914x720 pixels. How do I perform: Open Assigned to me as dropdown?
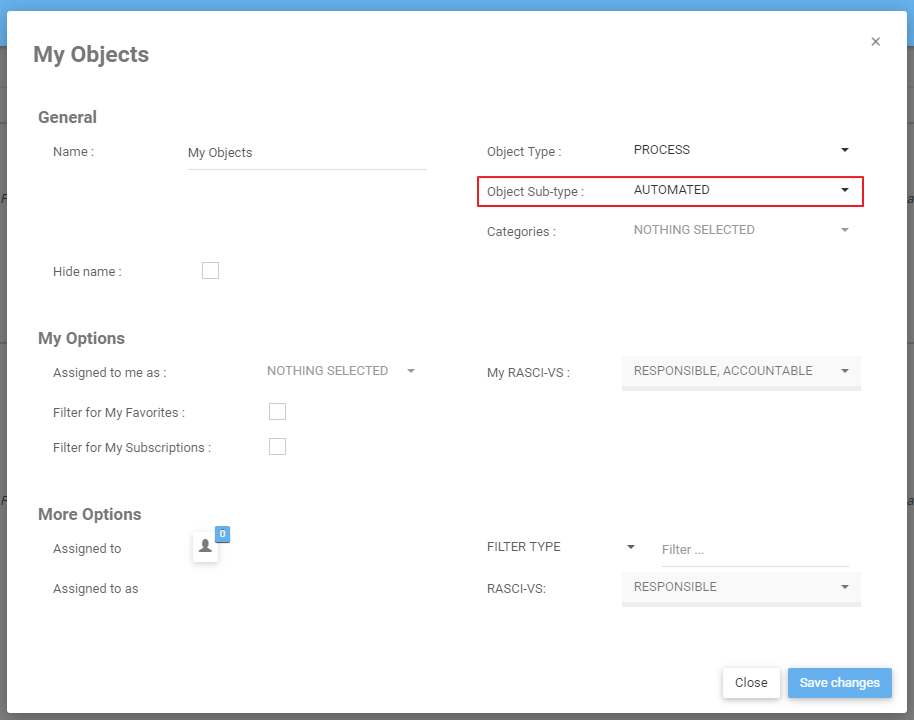(340, 371)
